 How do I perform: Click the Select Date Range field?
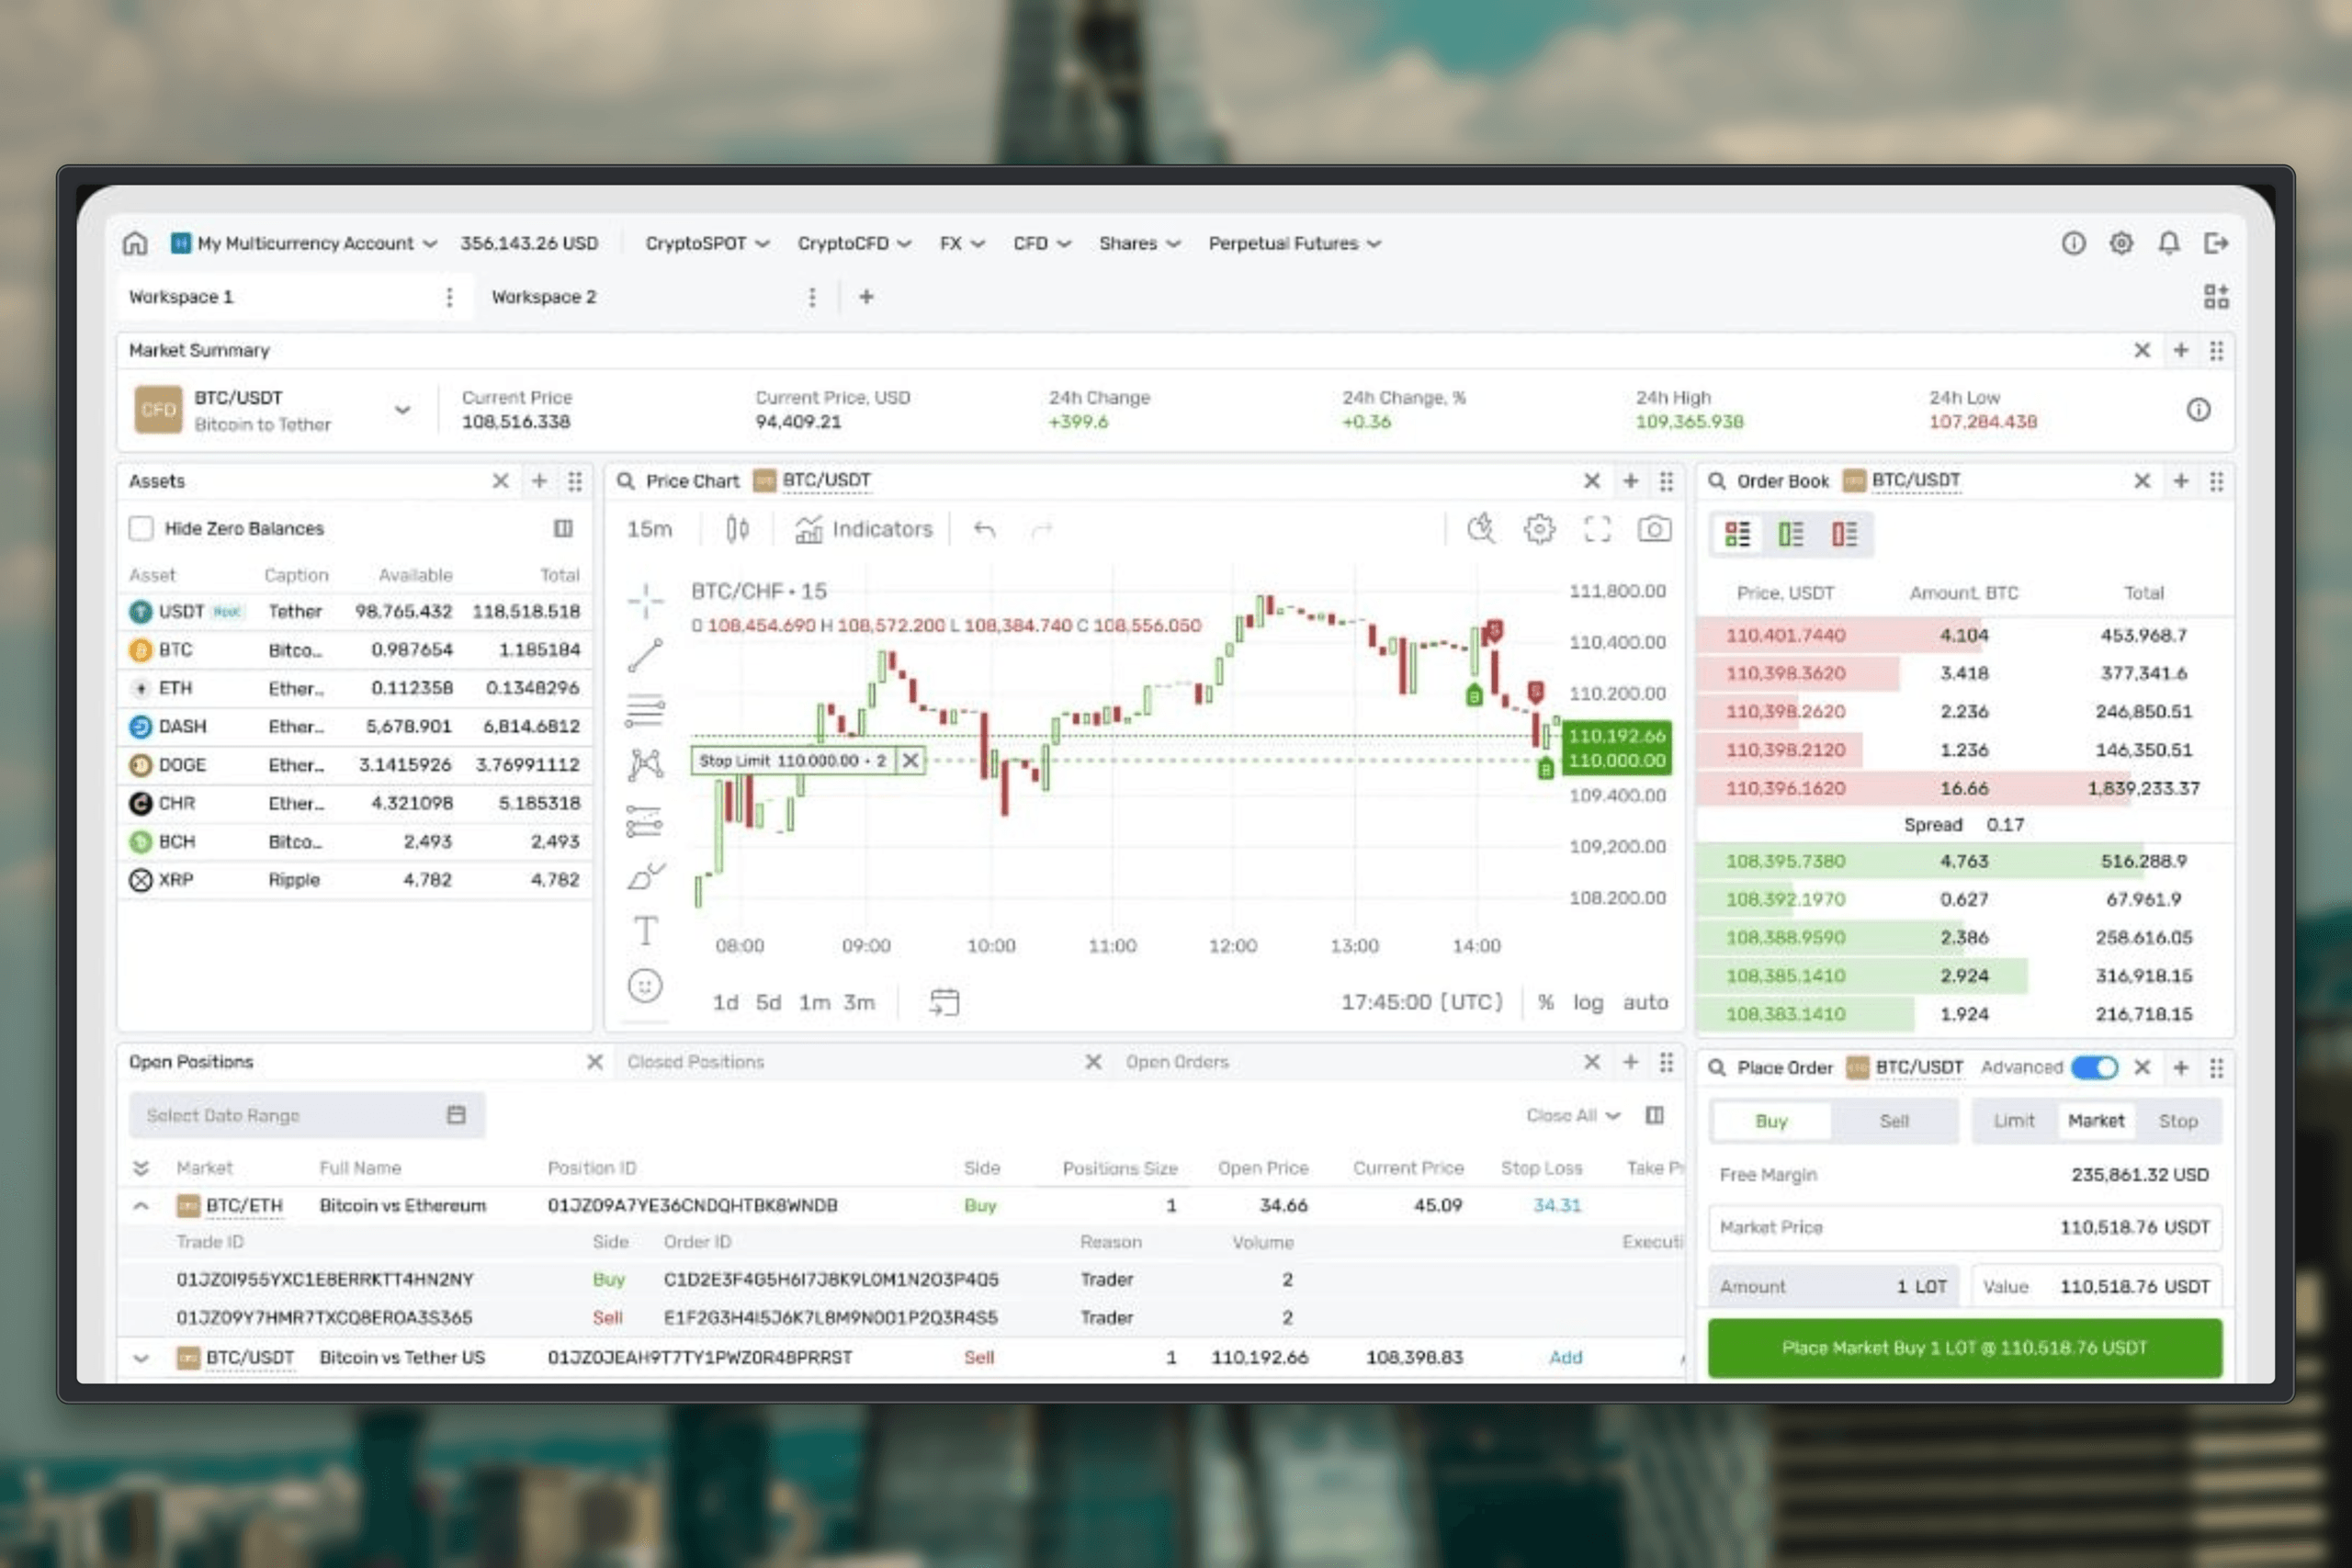pyautogui.click(x=307, y=1115)
